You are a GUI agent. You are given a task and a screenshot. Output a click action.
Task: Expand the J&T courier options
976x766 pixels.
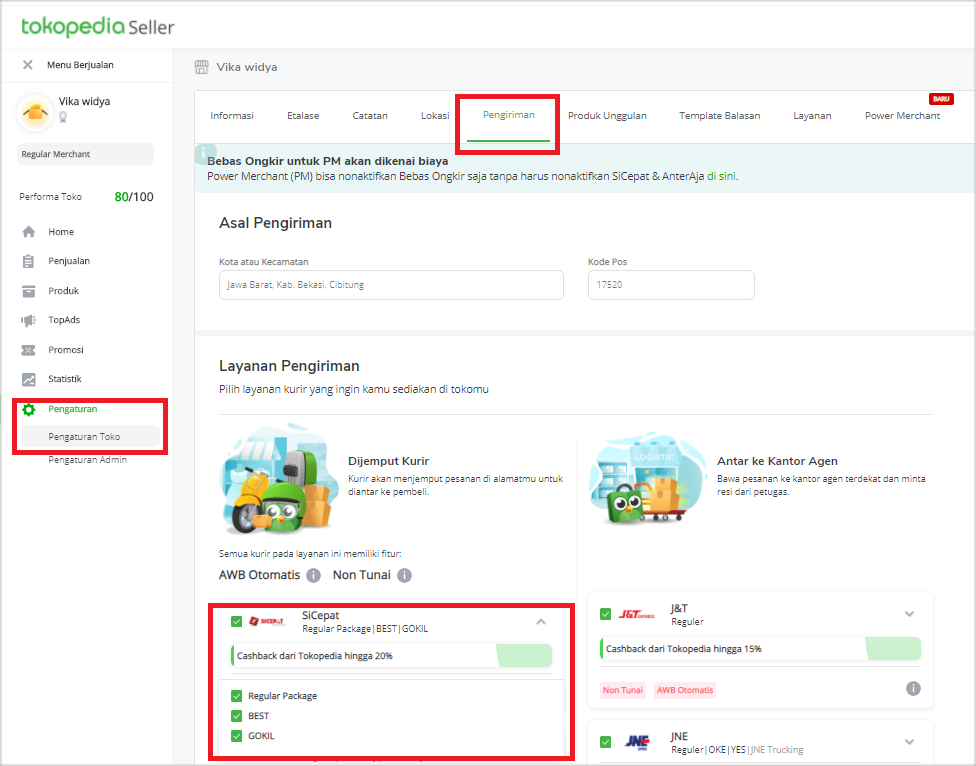pos(909,614)
